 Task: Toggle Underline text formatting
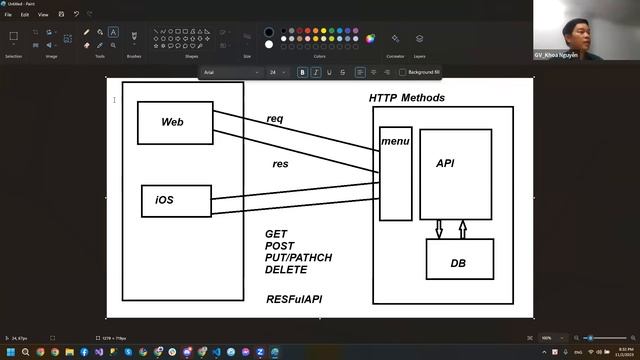(329, 72)
